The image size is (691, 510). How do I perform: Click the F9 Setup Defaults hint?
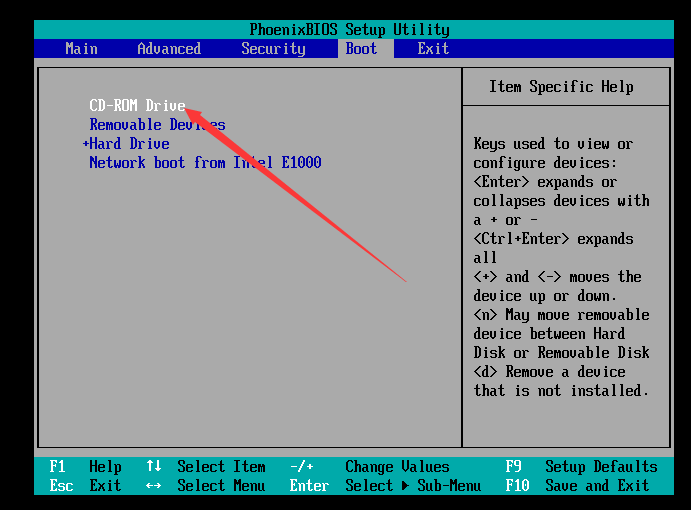pos(582,466)
